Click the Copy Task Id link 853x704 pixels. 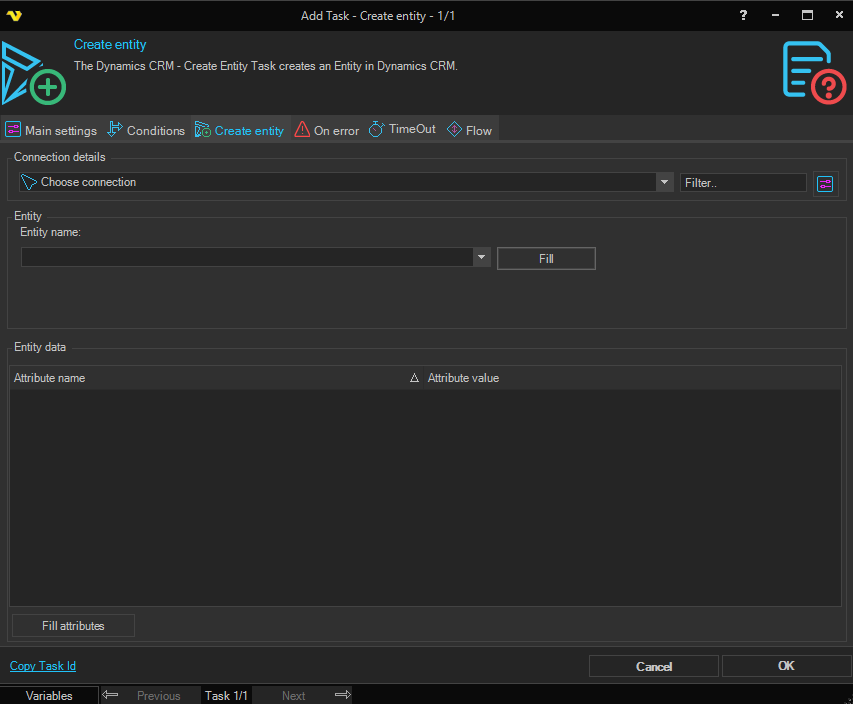pos(43,666)
